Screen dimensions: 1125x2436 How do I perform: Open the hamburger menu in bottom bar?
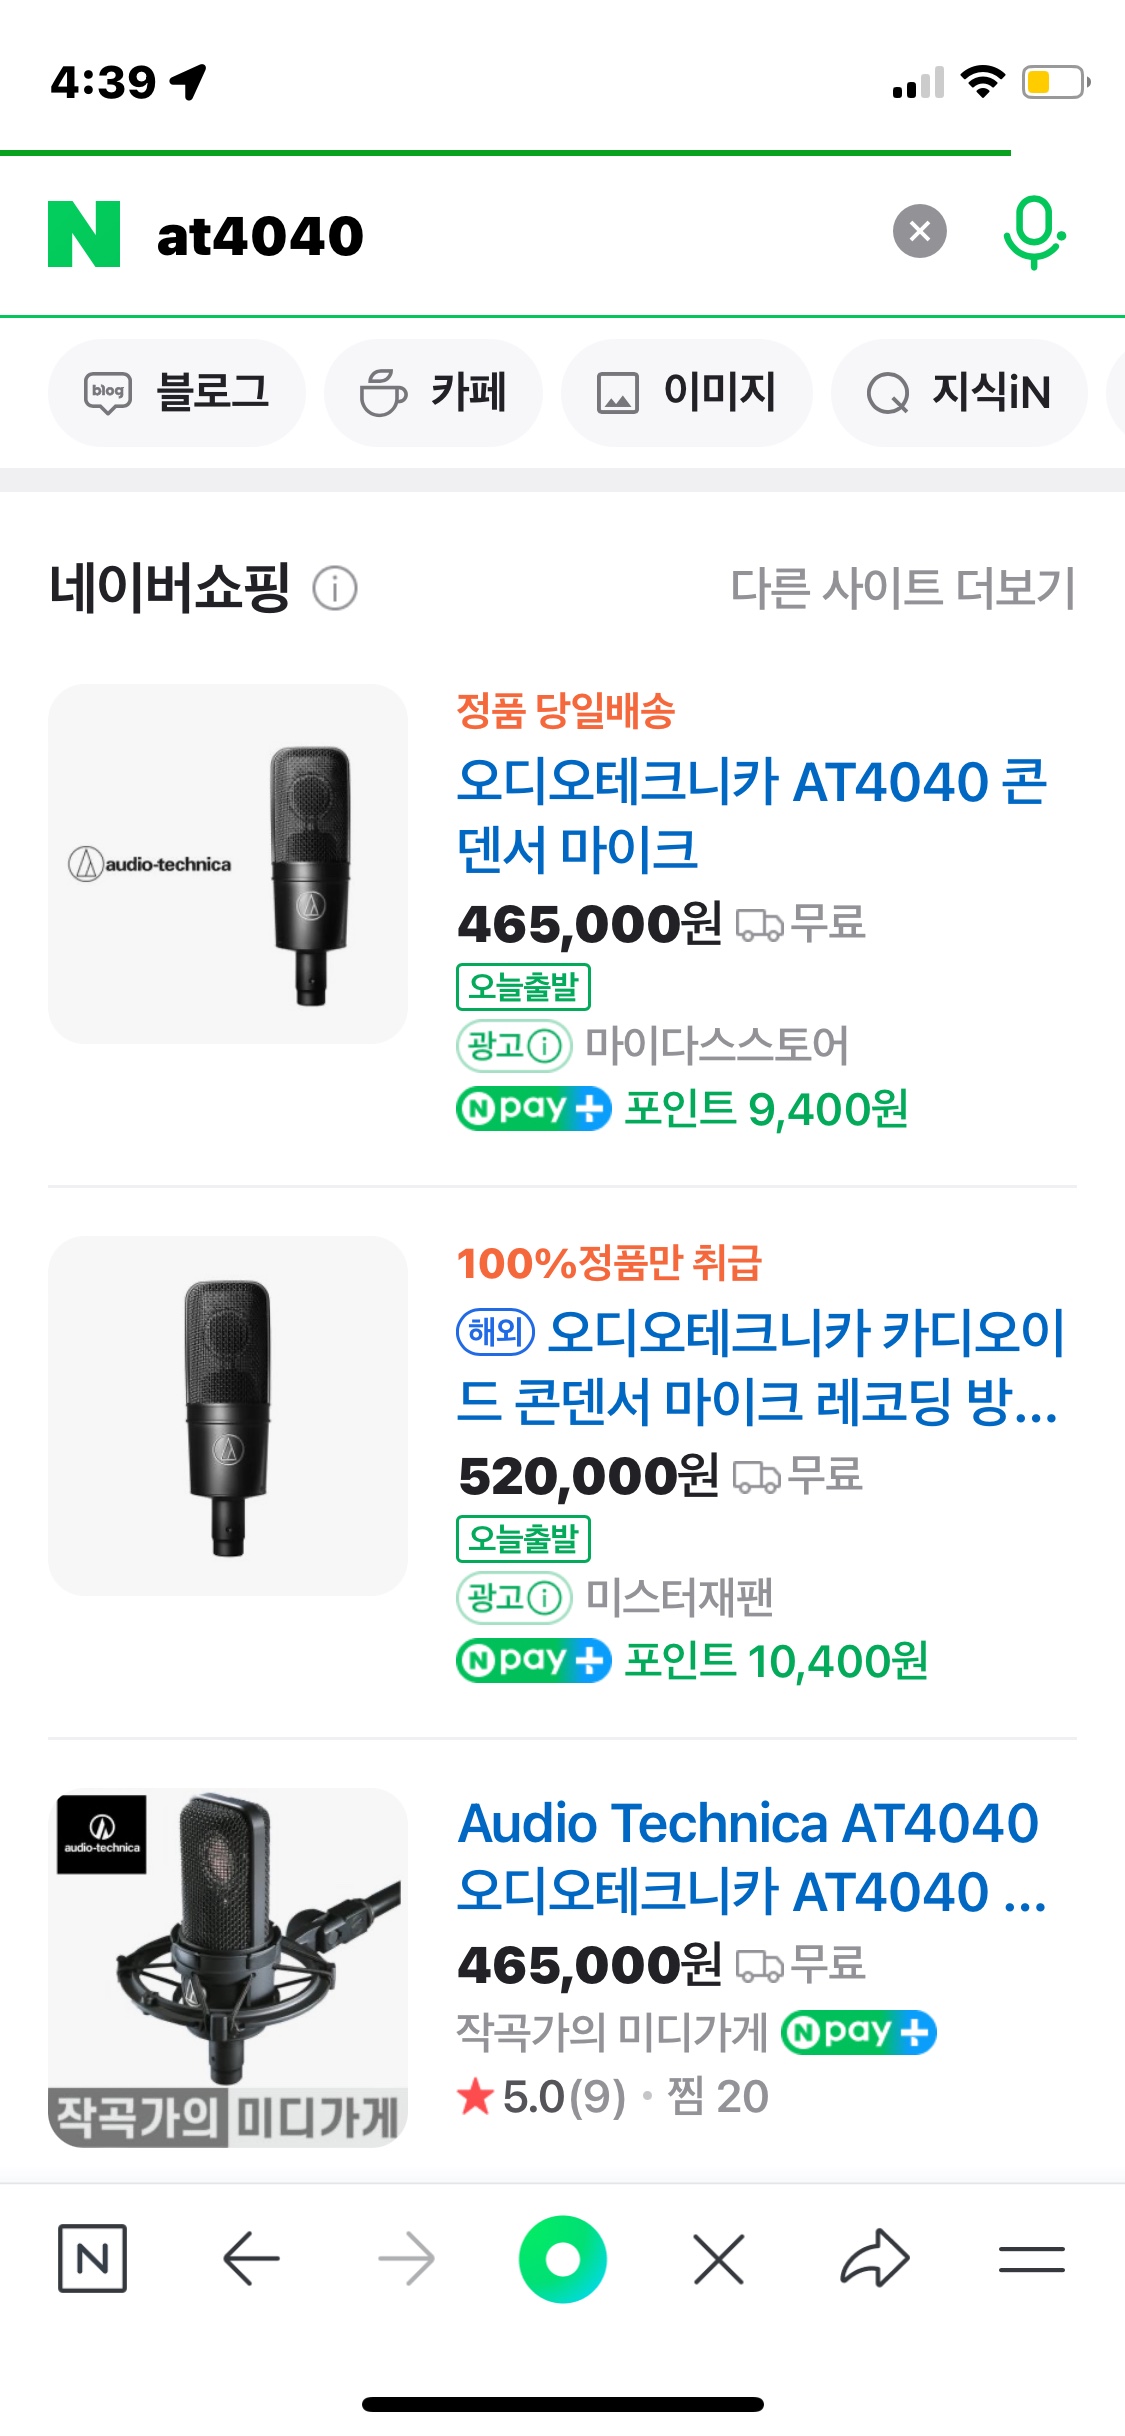tap(1031, 2258)
